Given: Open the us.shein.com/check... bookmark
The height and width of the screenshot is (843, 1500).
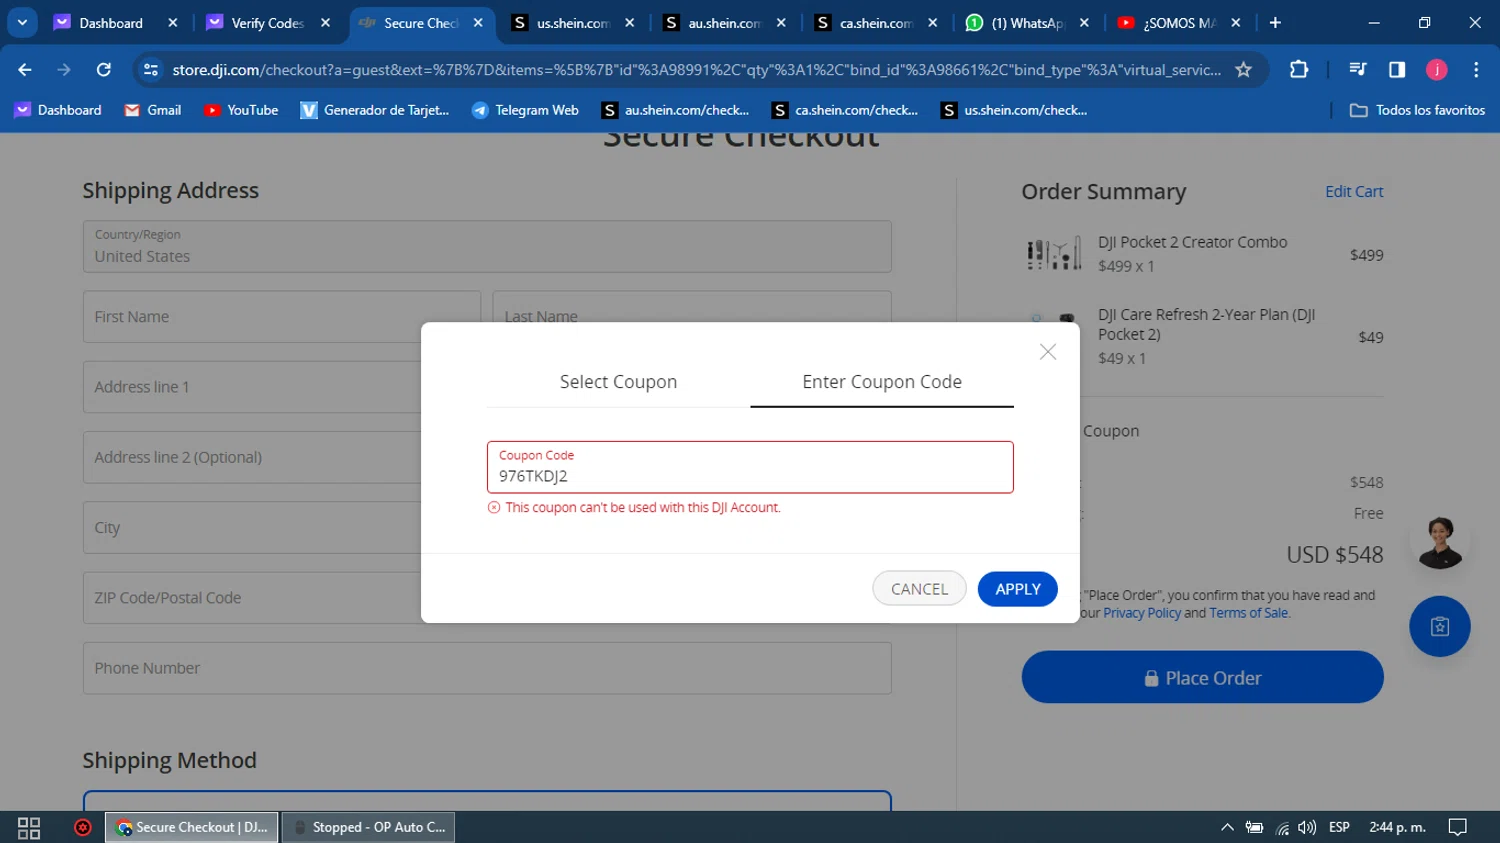Looking at the screenshot, I should 1014,110.
